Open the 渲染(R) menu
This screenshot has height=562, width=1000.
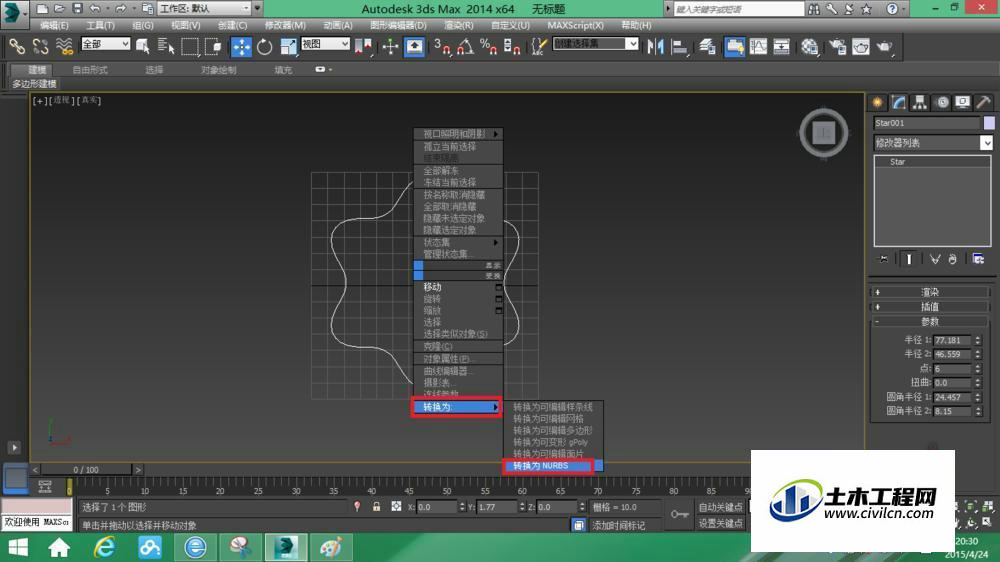(459, 25)
